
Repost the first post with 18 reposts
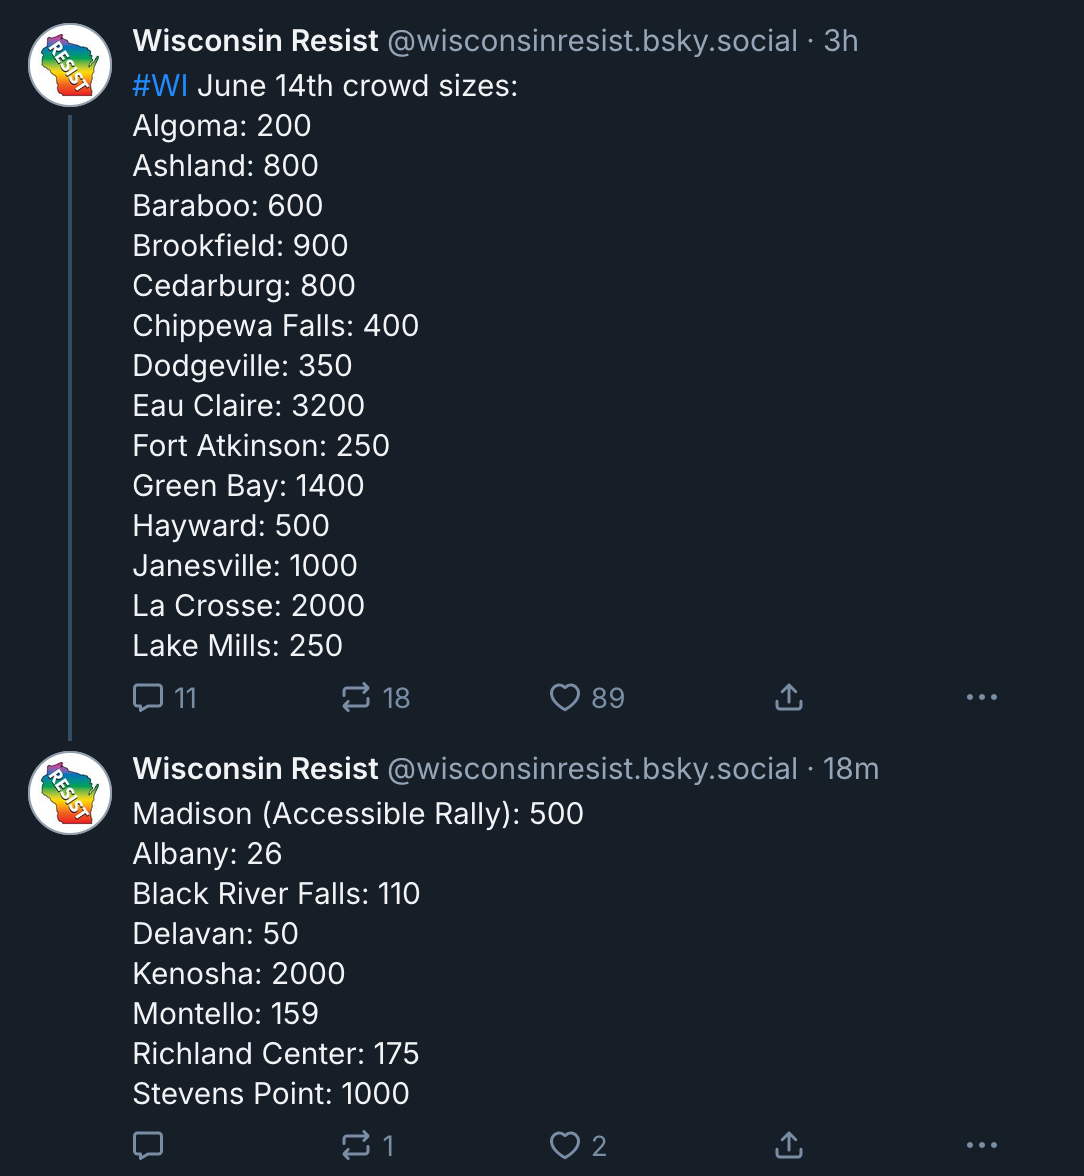pos(356,697)
